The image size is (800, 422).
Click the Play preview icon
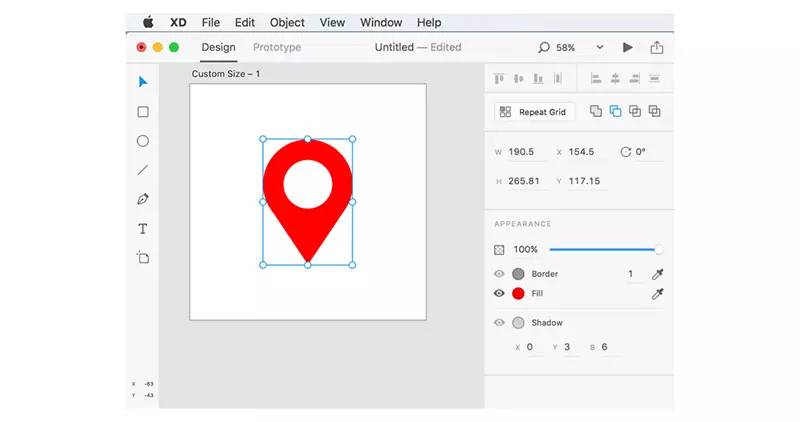point(628,47)
